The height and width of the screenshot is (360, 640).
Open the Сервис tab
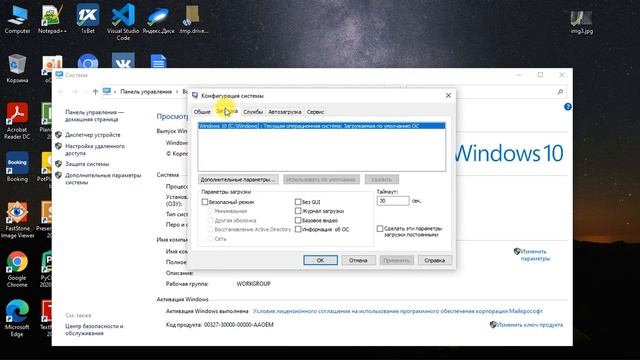315,112
